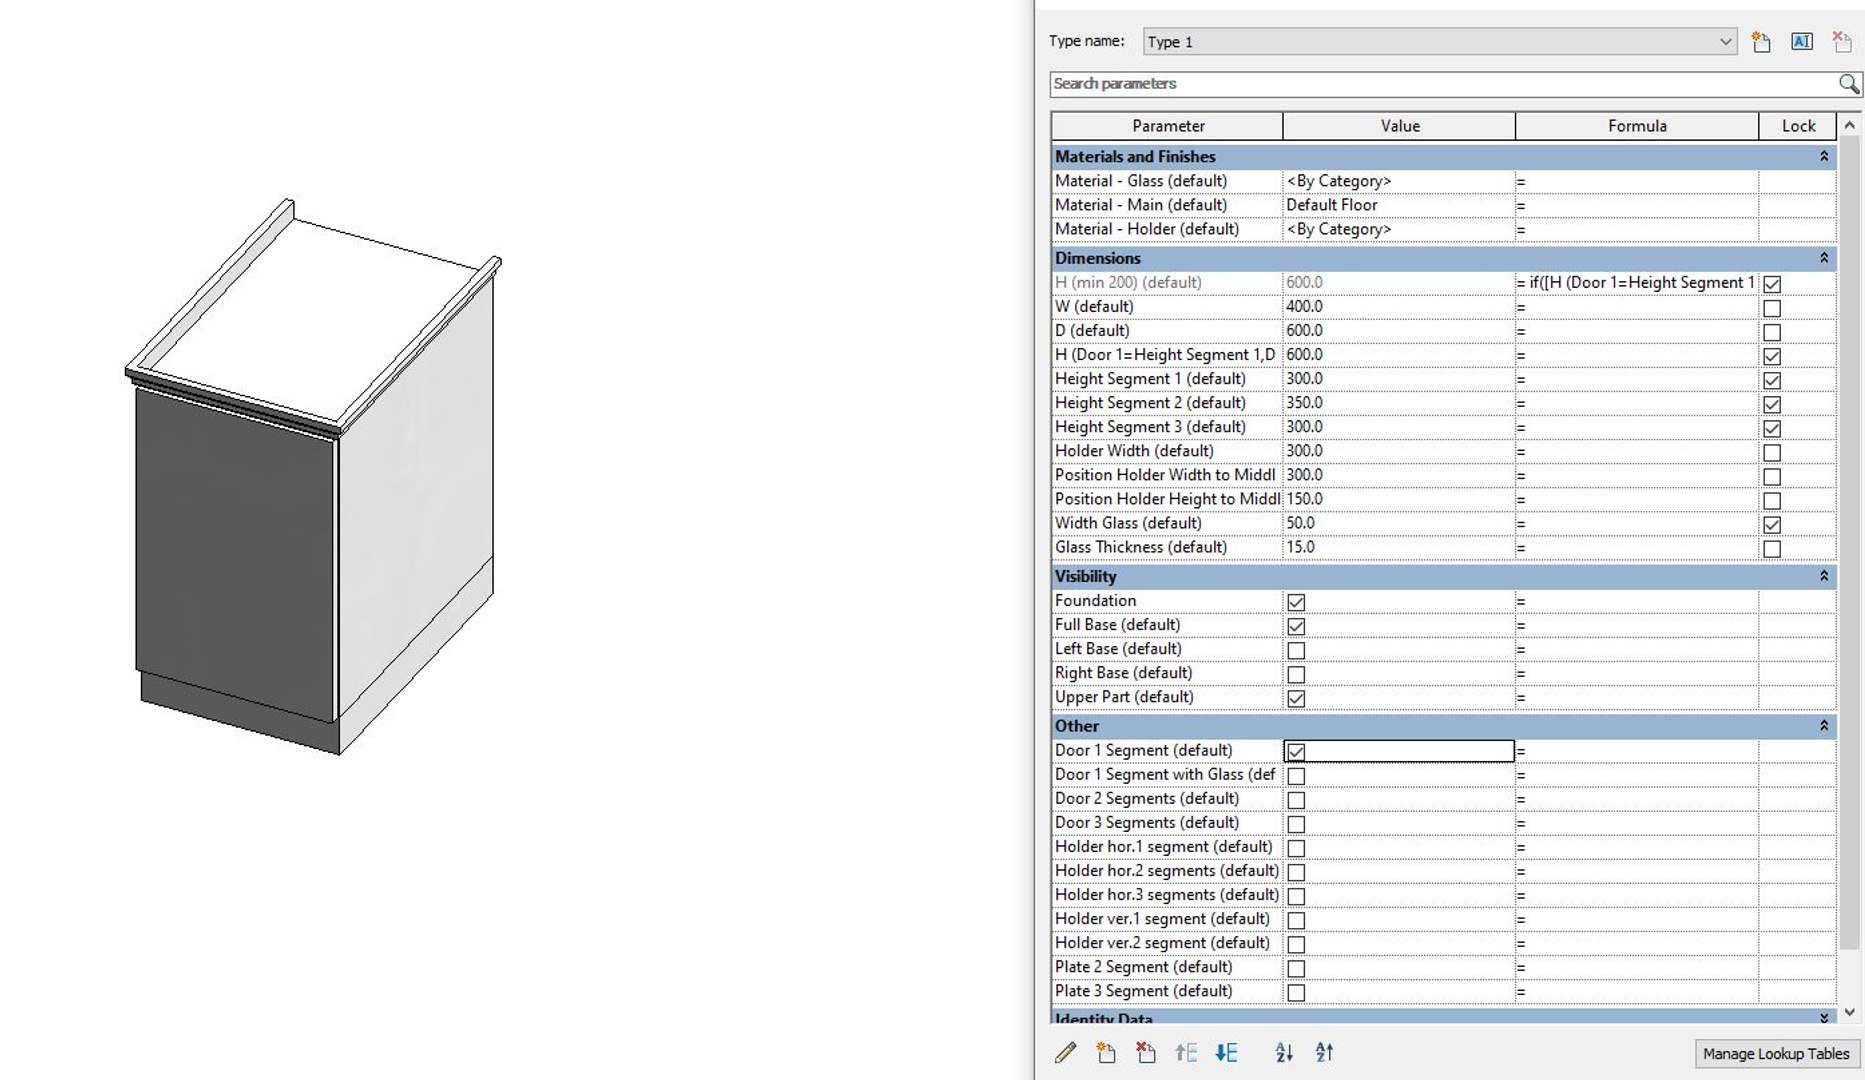Click the Lock column header
The width and height of the screenshot is (1865, 1080).
click(x=1798, y=126)
